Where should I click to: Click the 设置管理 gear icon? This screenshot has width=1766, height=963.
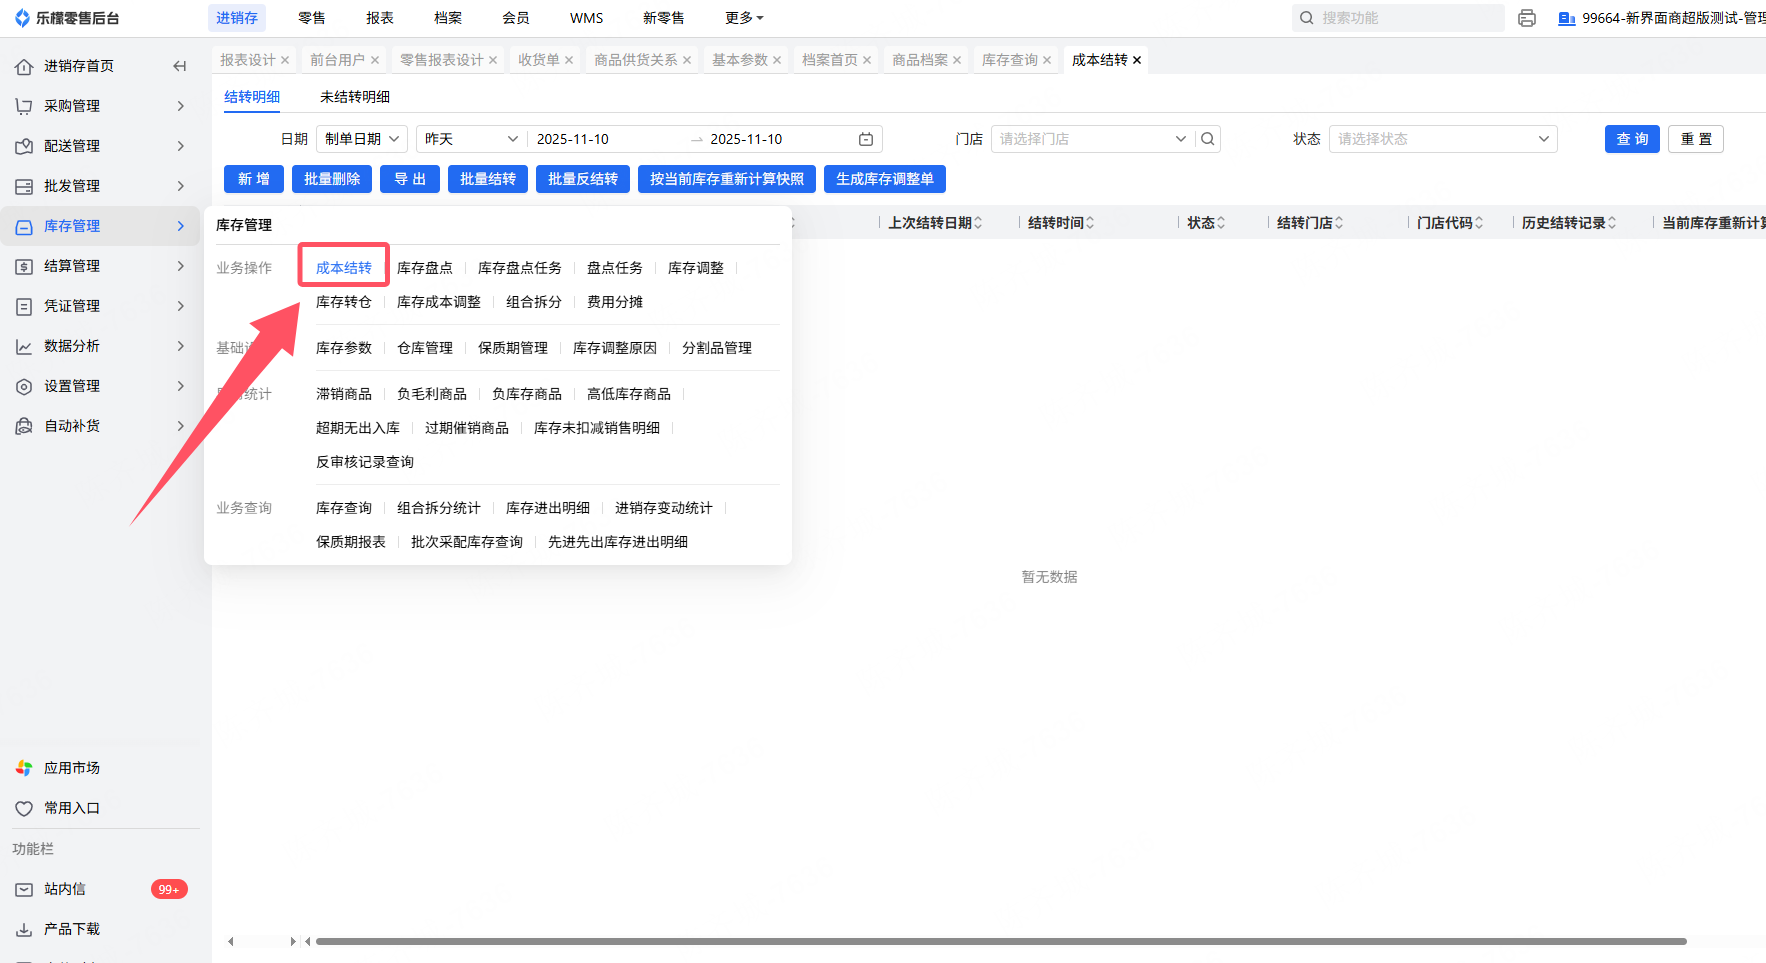coord(24,386)
